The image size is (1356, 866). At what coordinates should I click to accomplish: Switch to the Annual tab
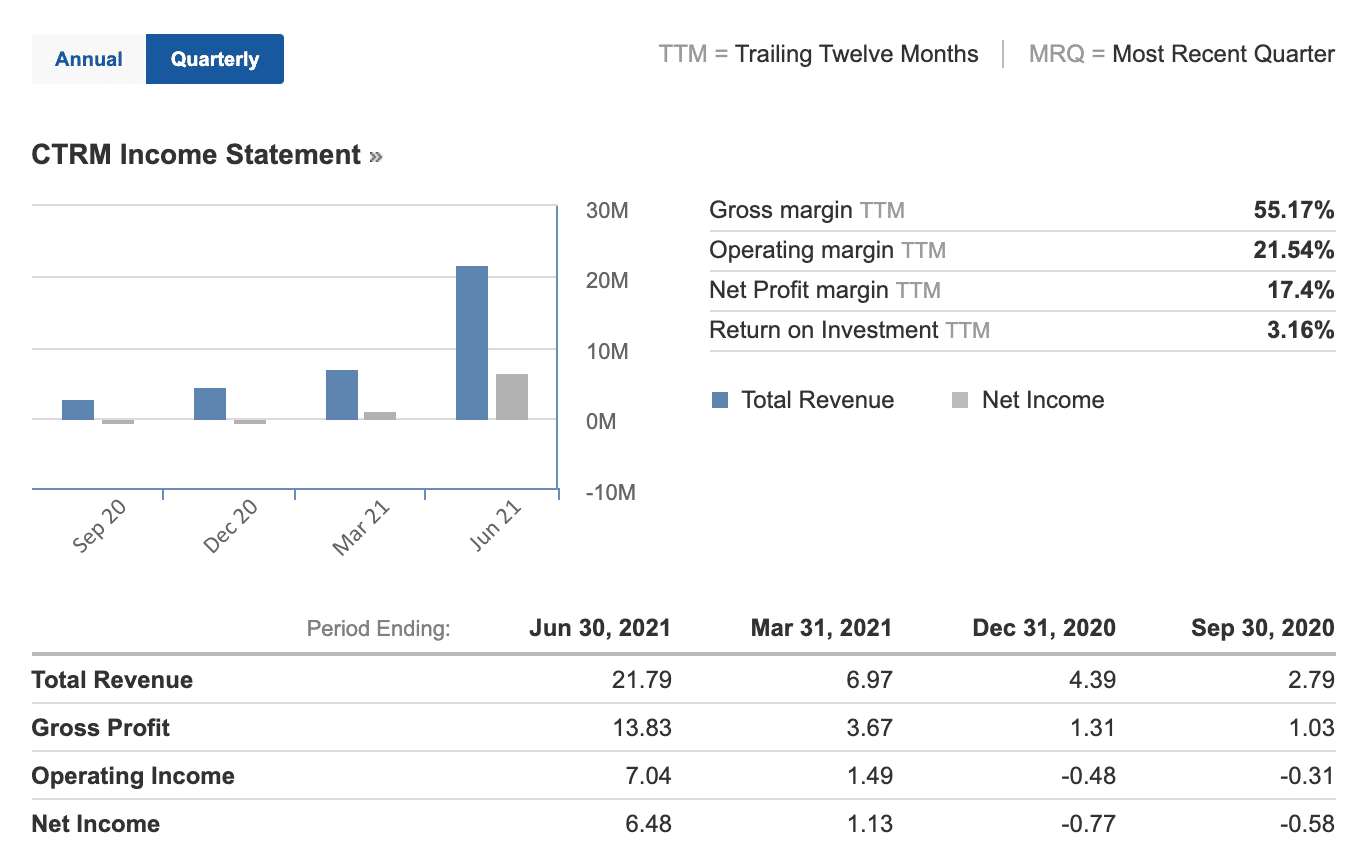89,59
